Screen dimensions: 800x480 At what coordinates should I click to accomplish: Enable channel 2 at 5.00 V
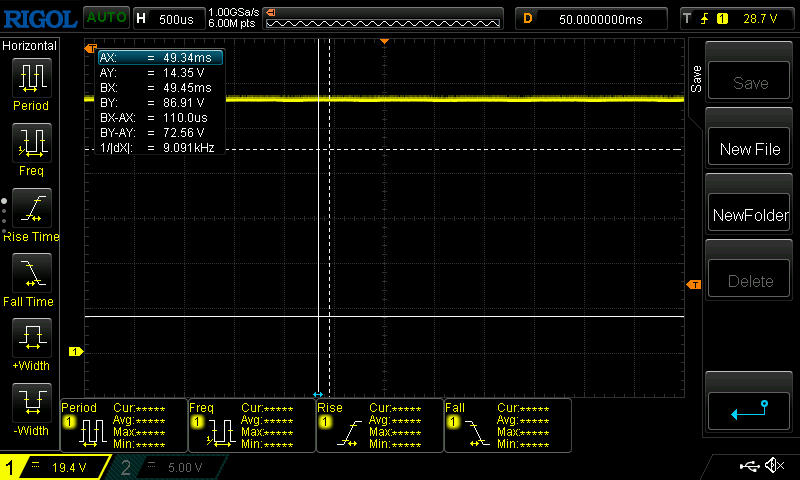coord(167,467)
